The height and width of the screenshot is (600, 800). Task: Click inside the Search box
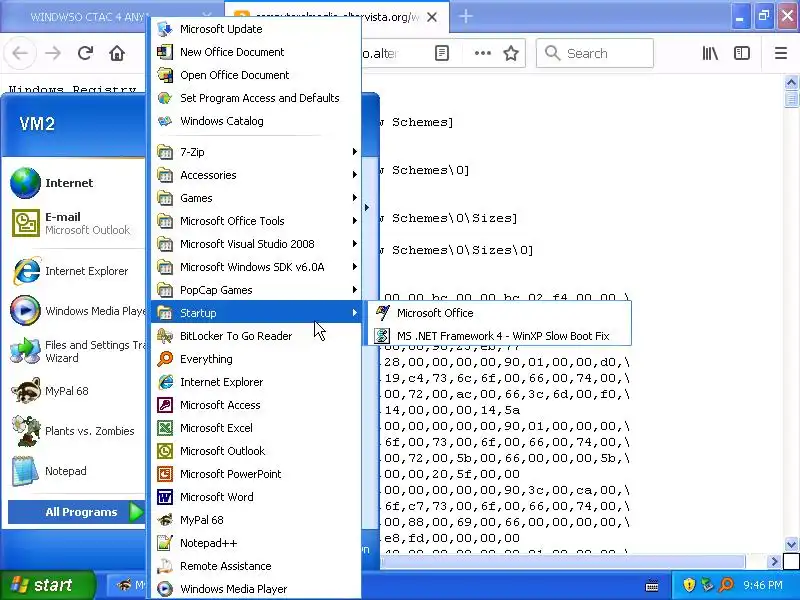coord(595,53)
